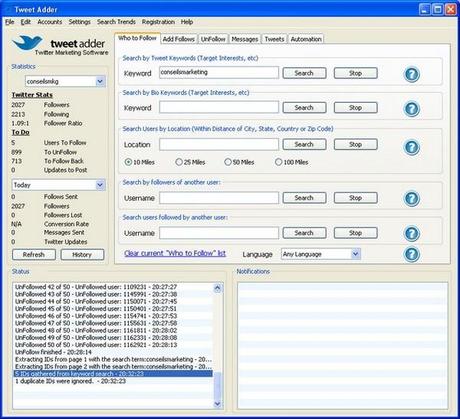
Task: Select row "5 IDs gathered from keyword search"
Action: click(x=113, y=374)
